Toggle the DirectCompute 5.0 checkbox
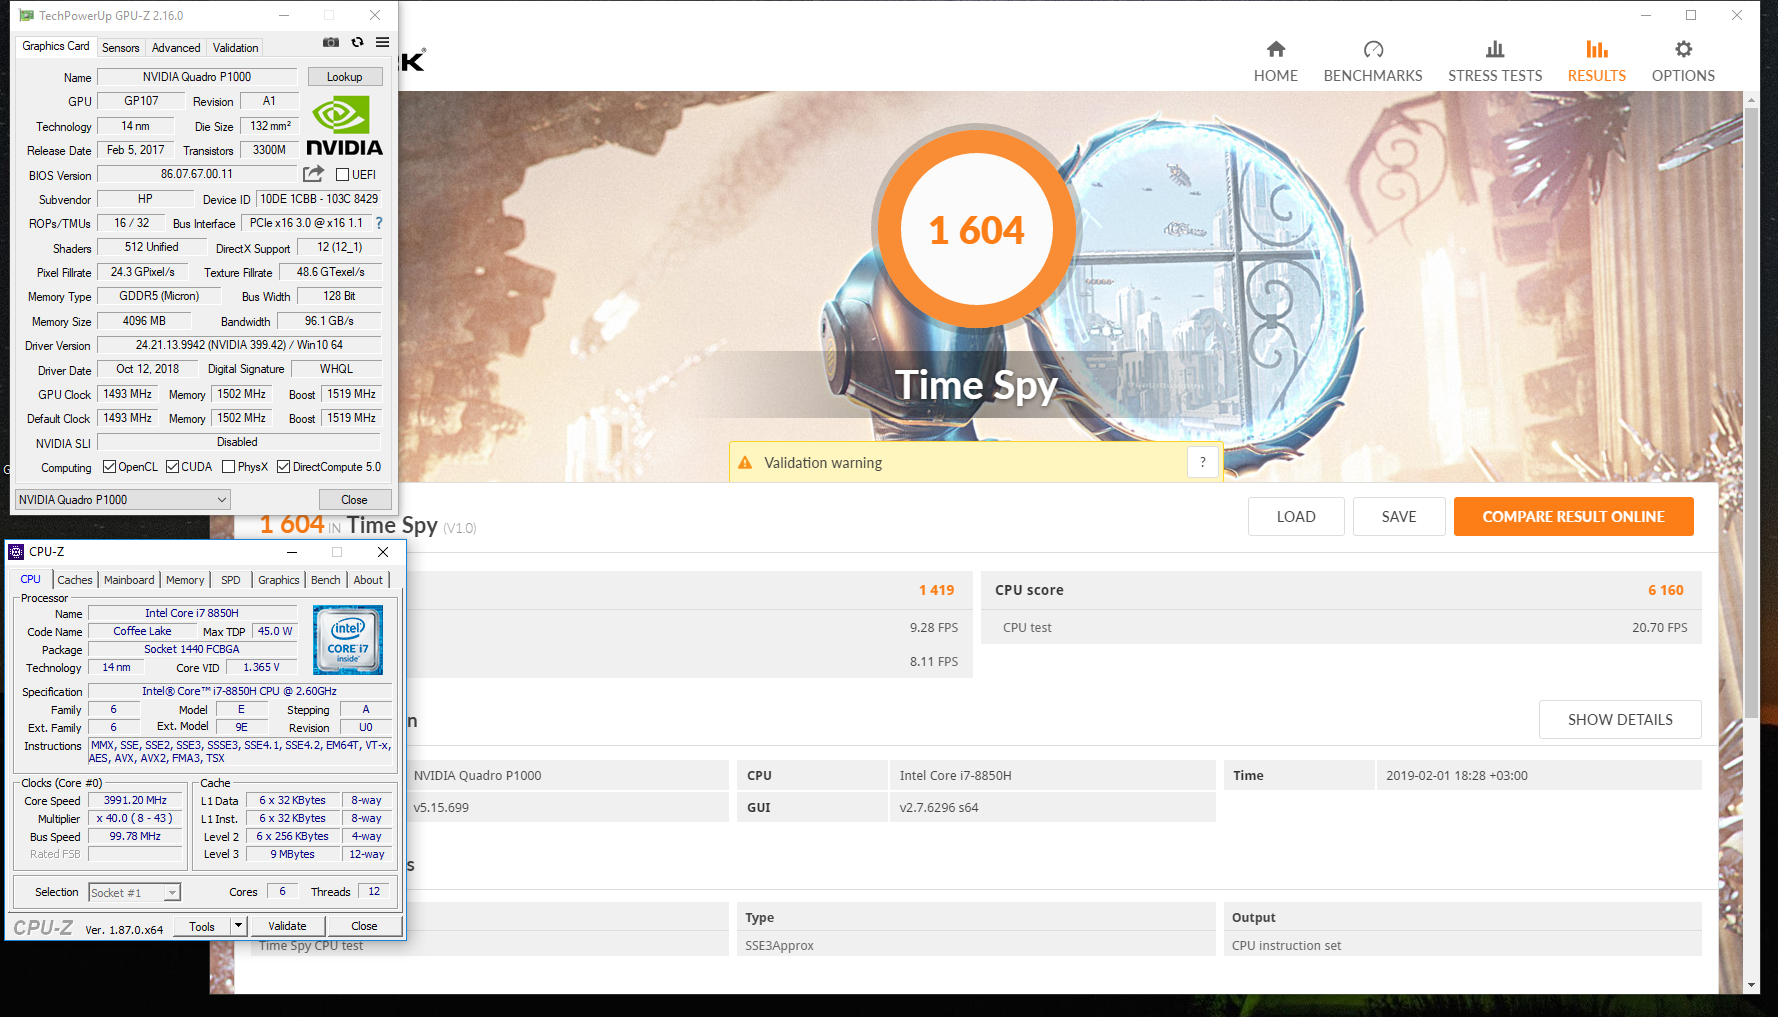 pyautogui.click(x=284, y=467)
